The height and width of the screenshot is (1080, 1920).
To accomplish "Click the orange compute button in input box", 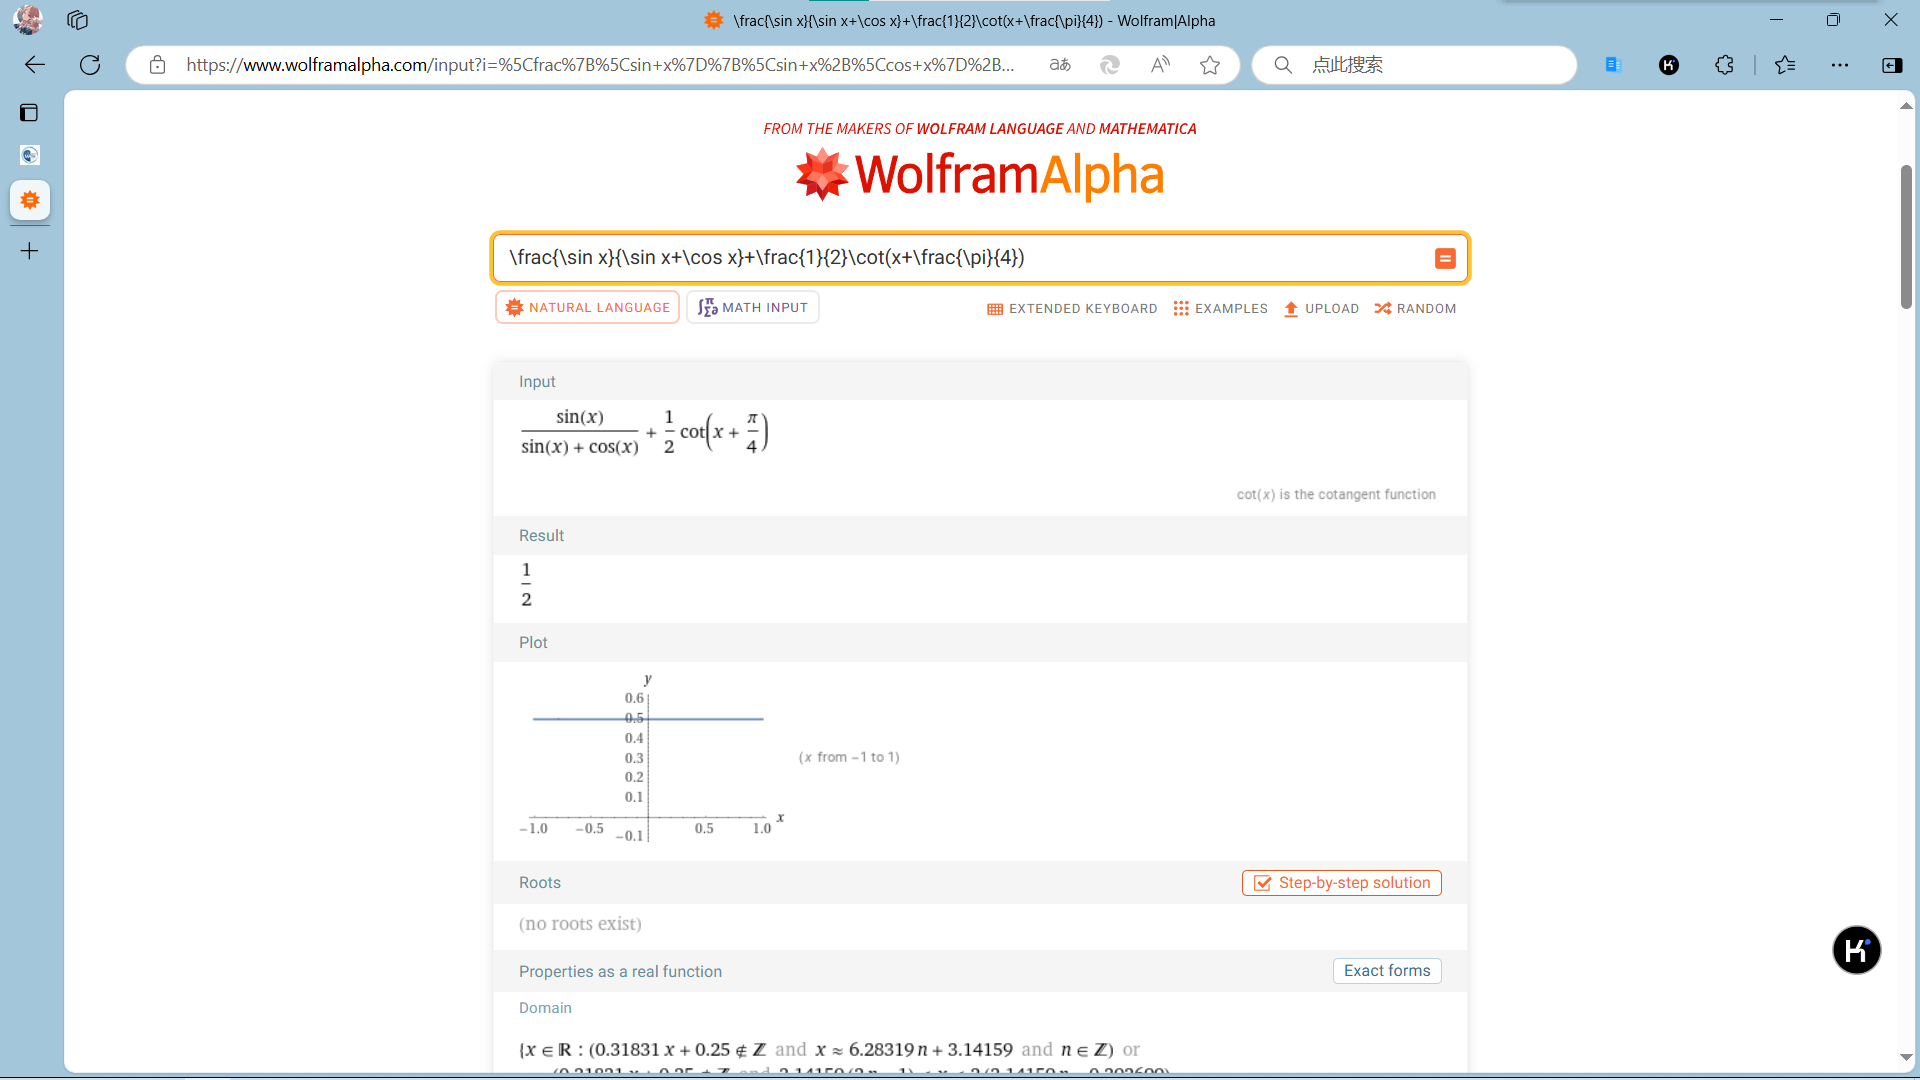I will (x=1445, y=259).
